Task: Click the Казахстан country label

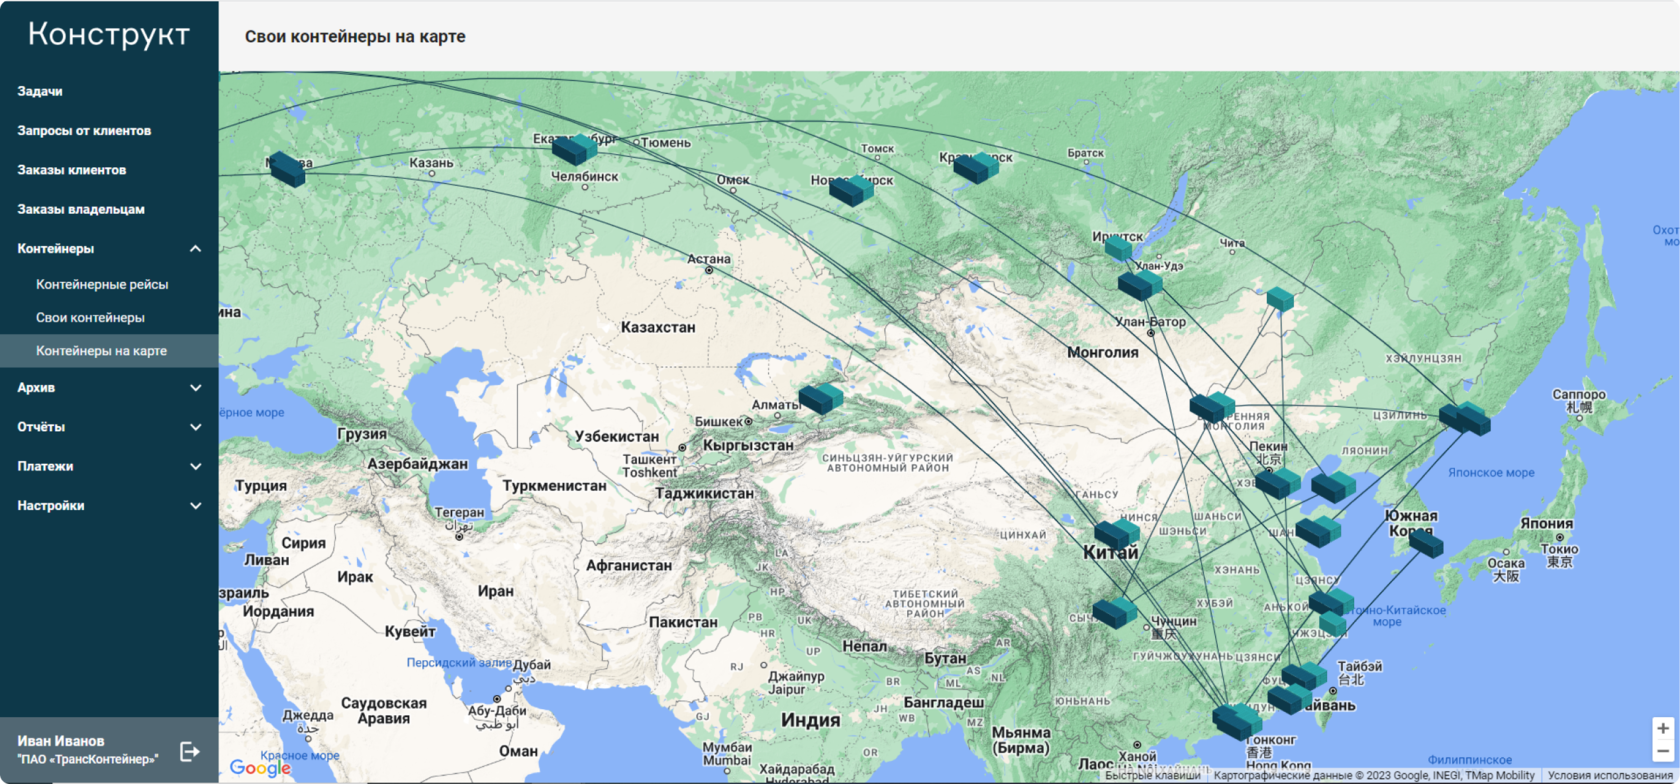Action: click(657, 327)
